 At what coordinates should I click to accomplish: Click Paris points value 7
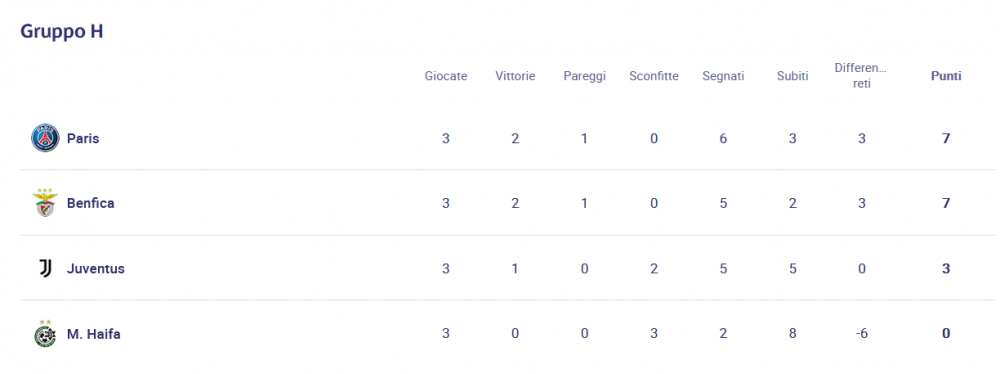[946, 138]
